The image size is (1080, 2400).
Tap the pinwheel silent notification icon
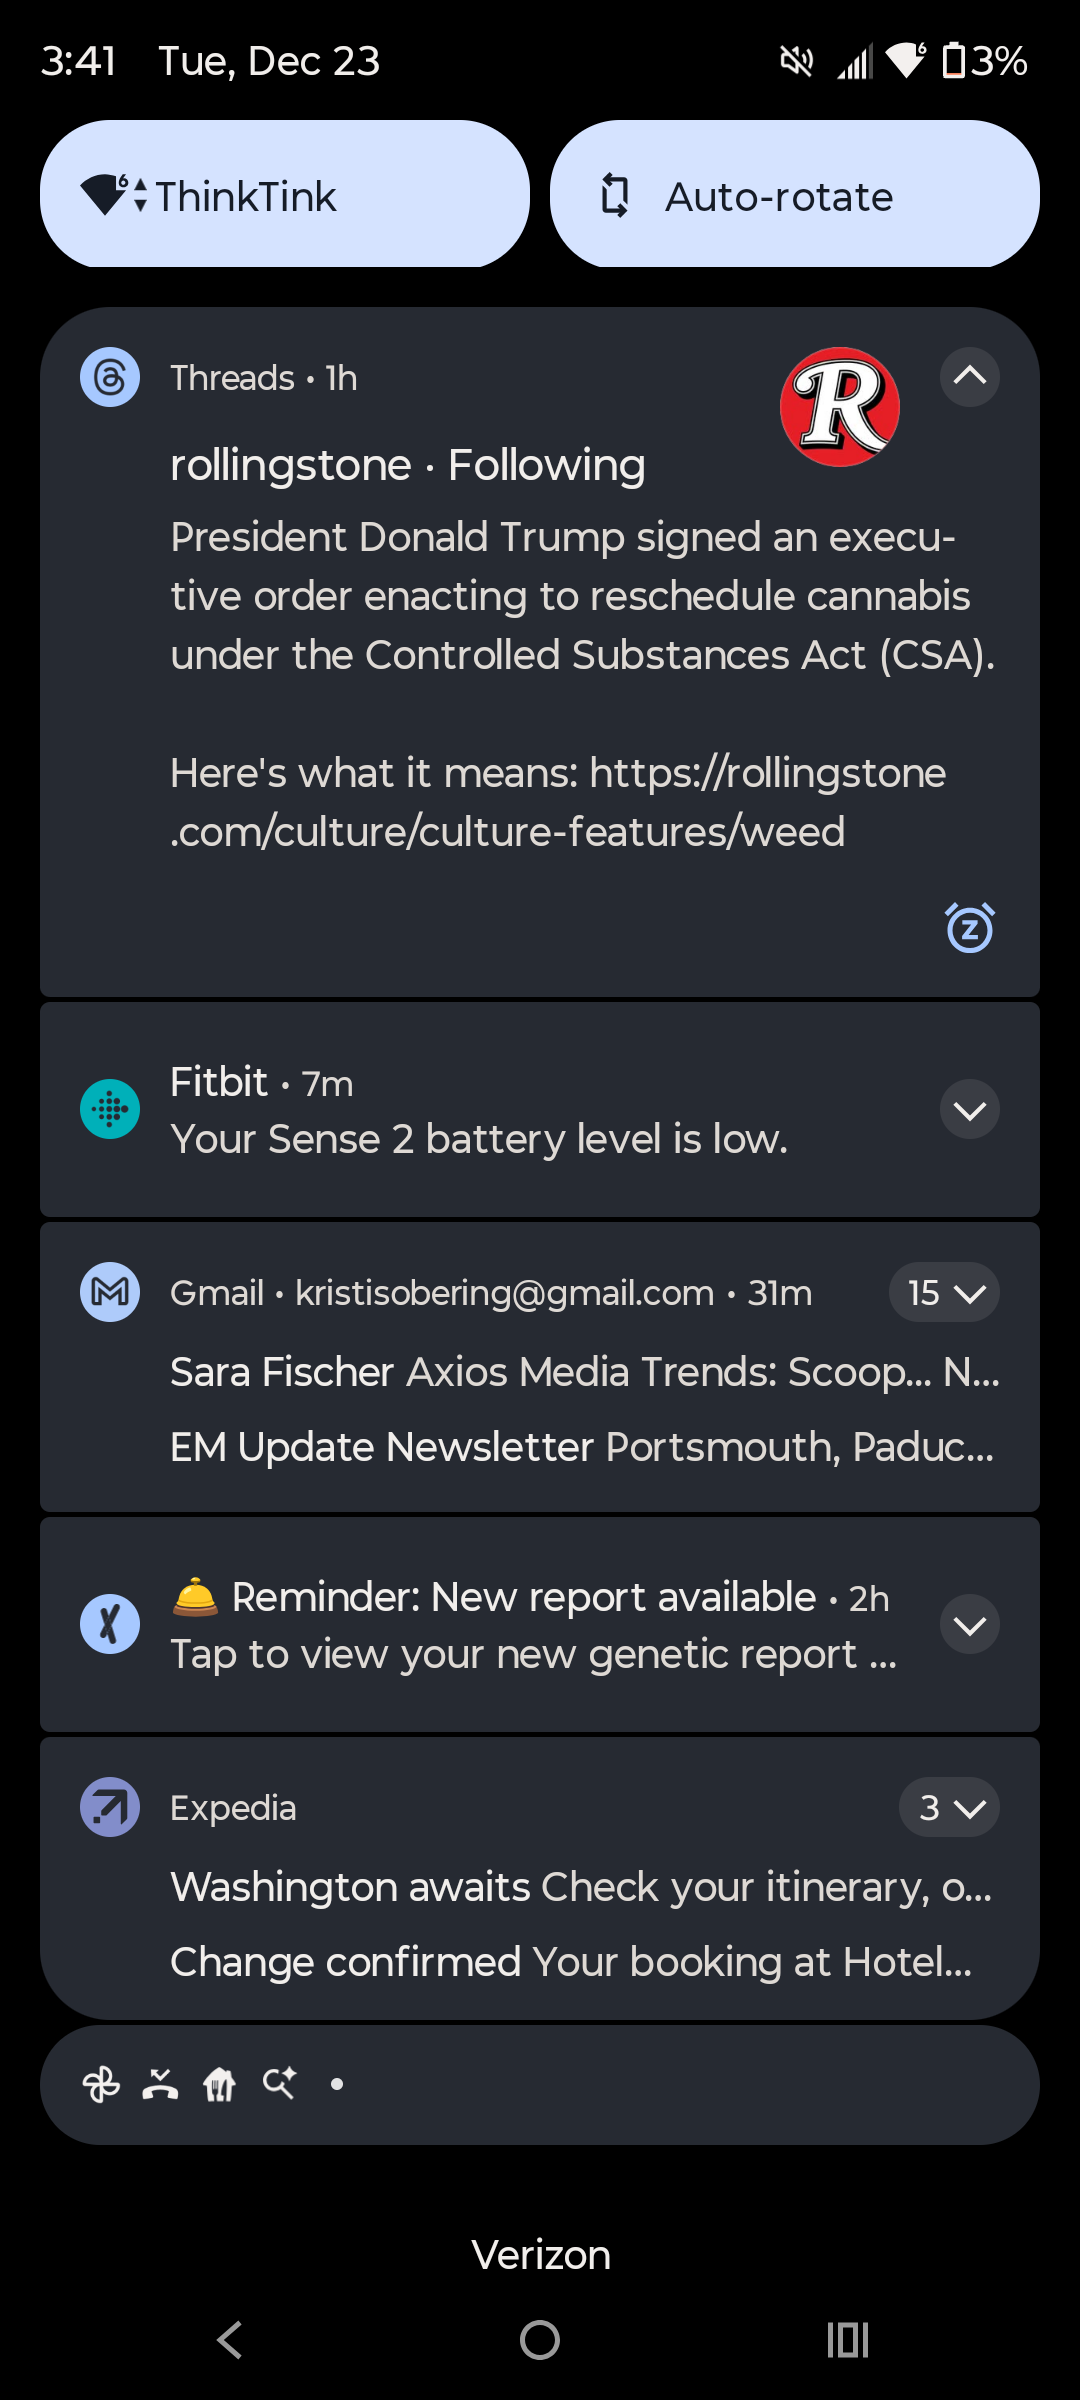[101, 2084]
